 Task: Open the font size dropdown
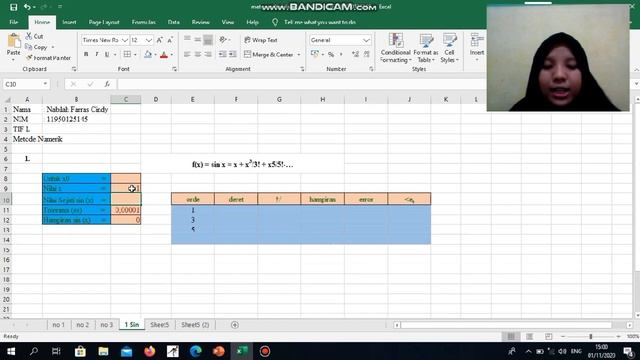point(149,40)
